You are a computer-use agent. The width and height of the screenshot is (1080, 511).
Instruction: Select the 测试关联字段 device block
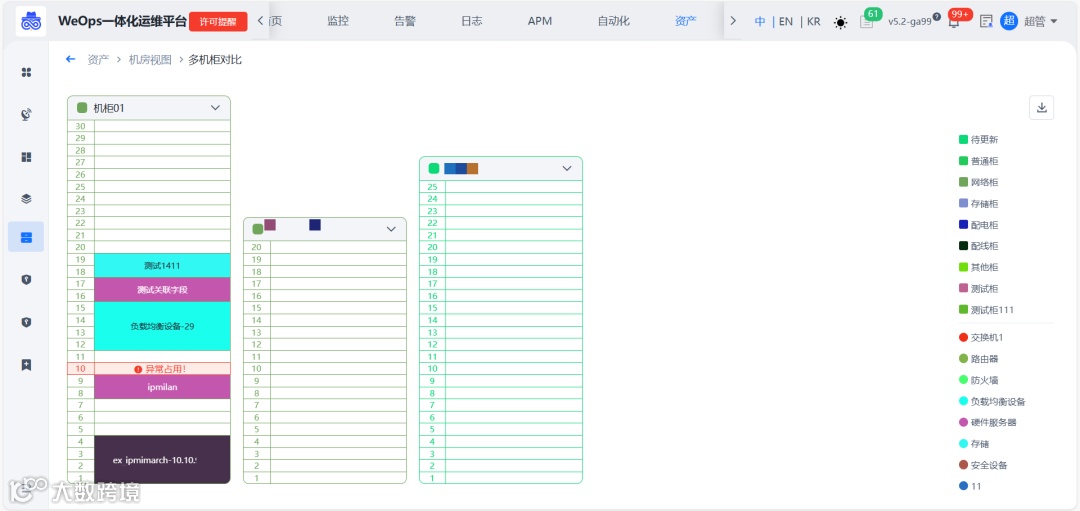[162, 290]
